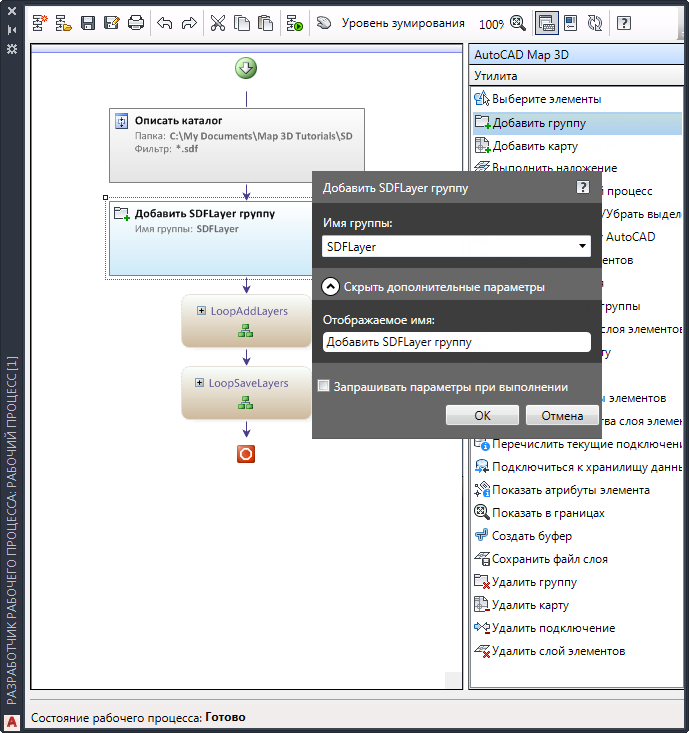This screenshot has height=733, width=689.
Task: Run the workflow with green play icon
Action: coord(294,22)
